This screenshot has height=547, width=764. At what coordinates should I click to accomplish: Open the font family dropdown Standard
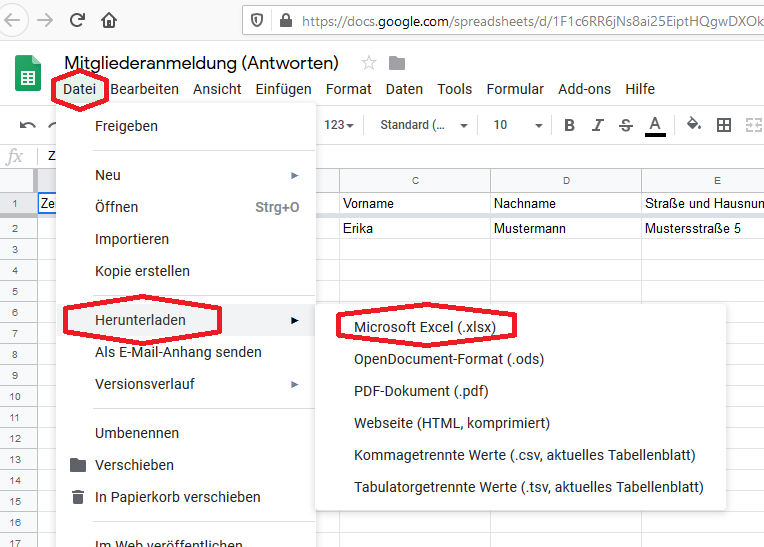click(424, 125)
